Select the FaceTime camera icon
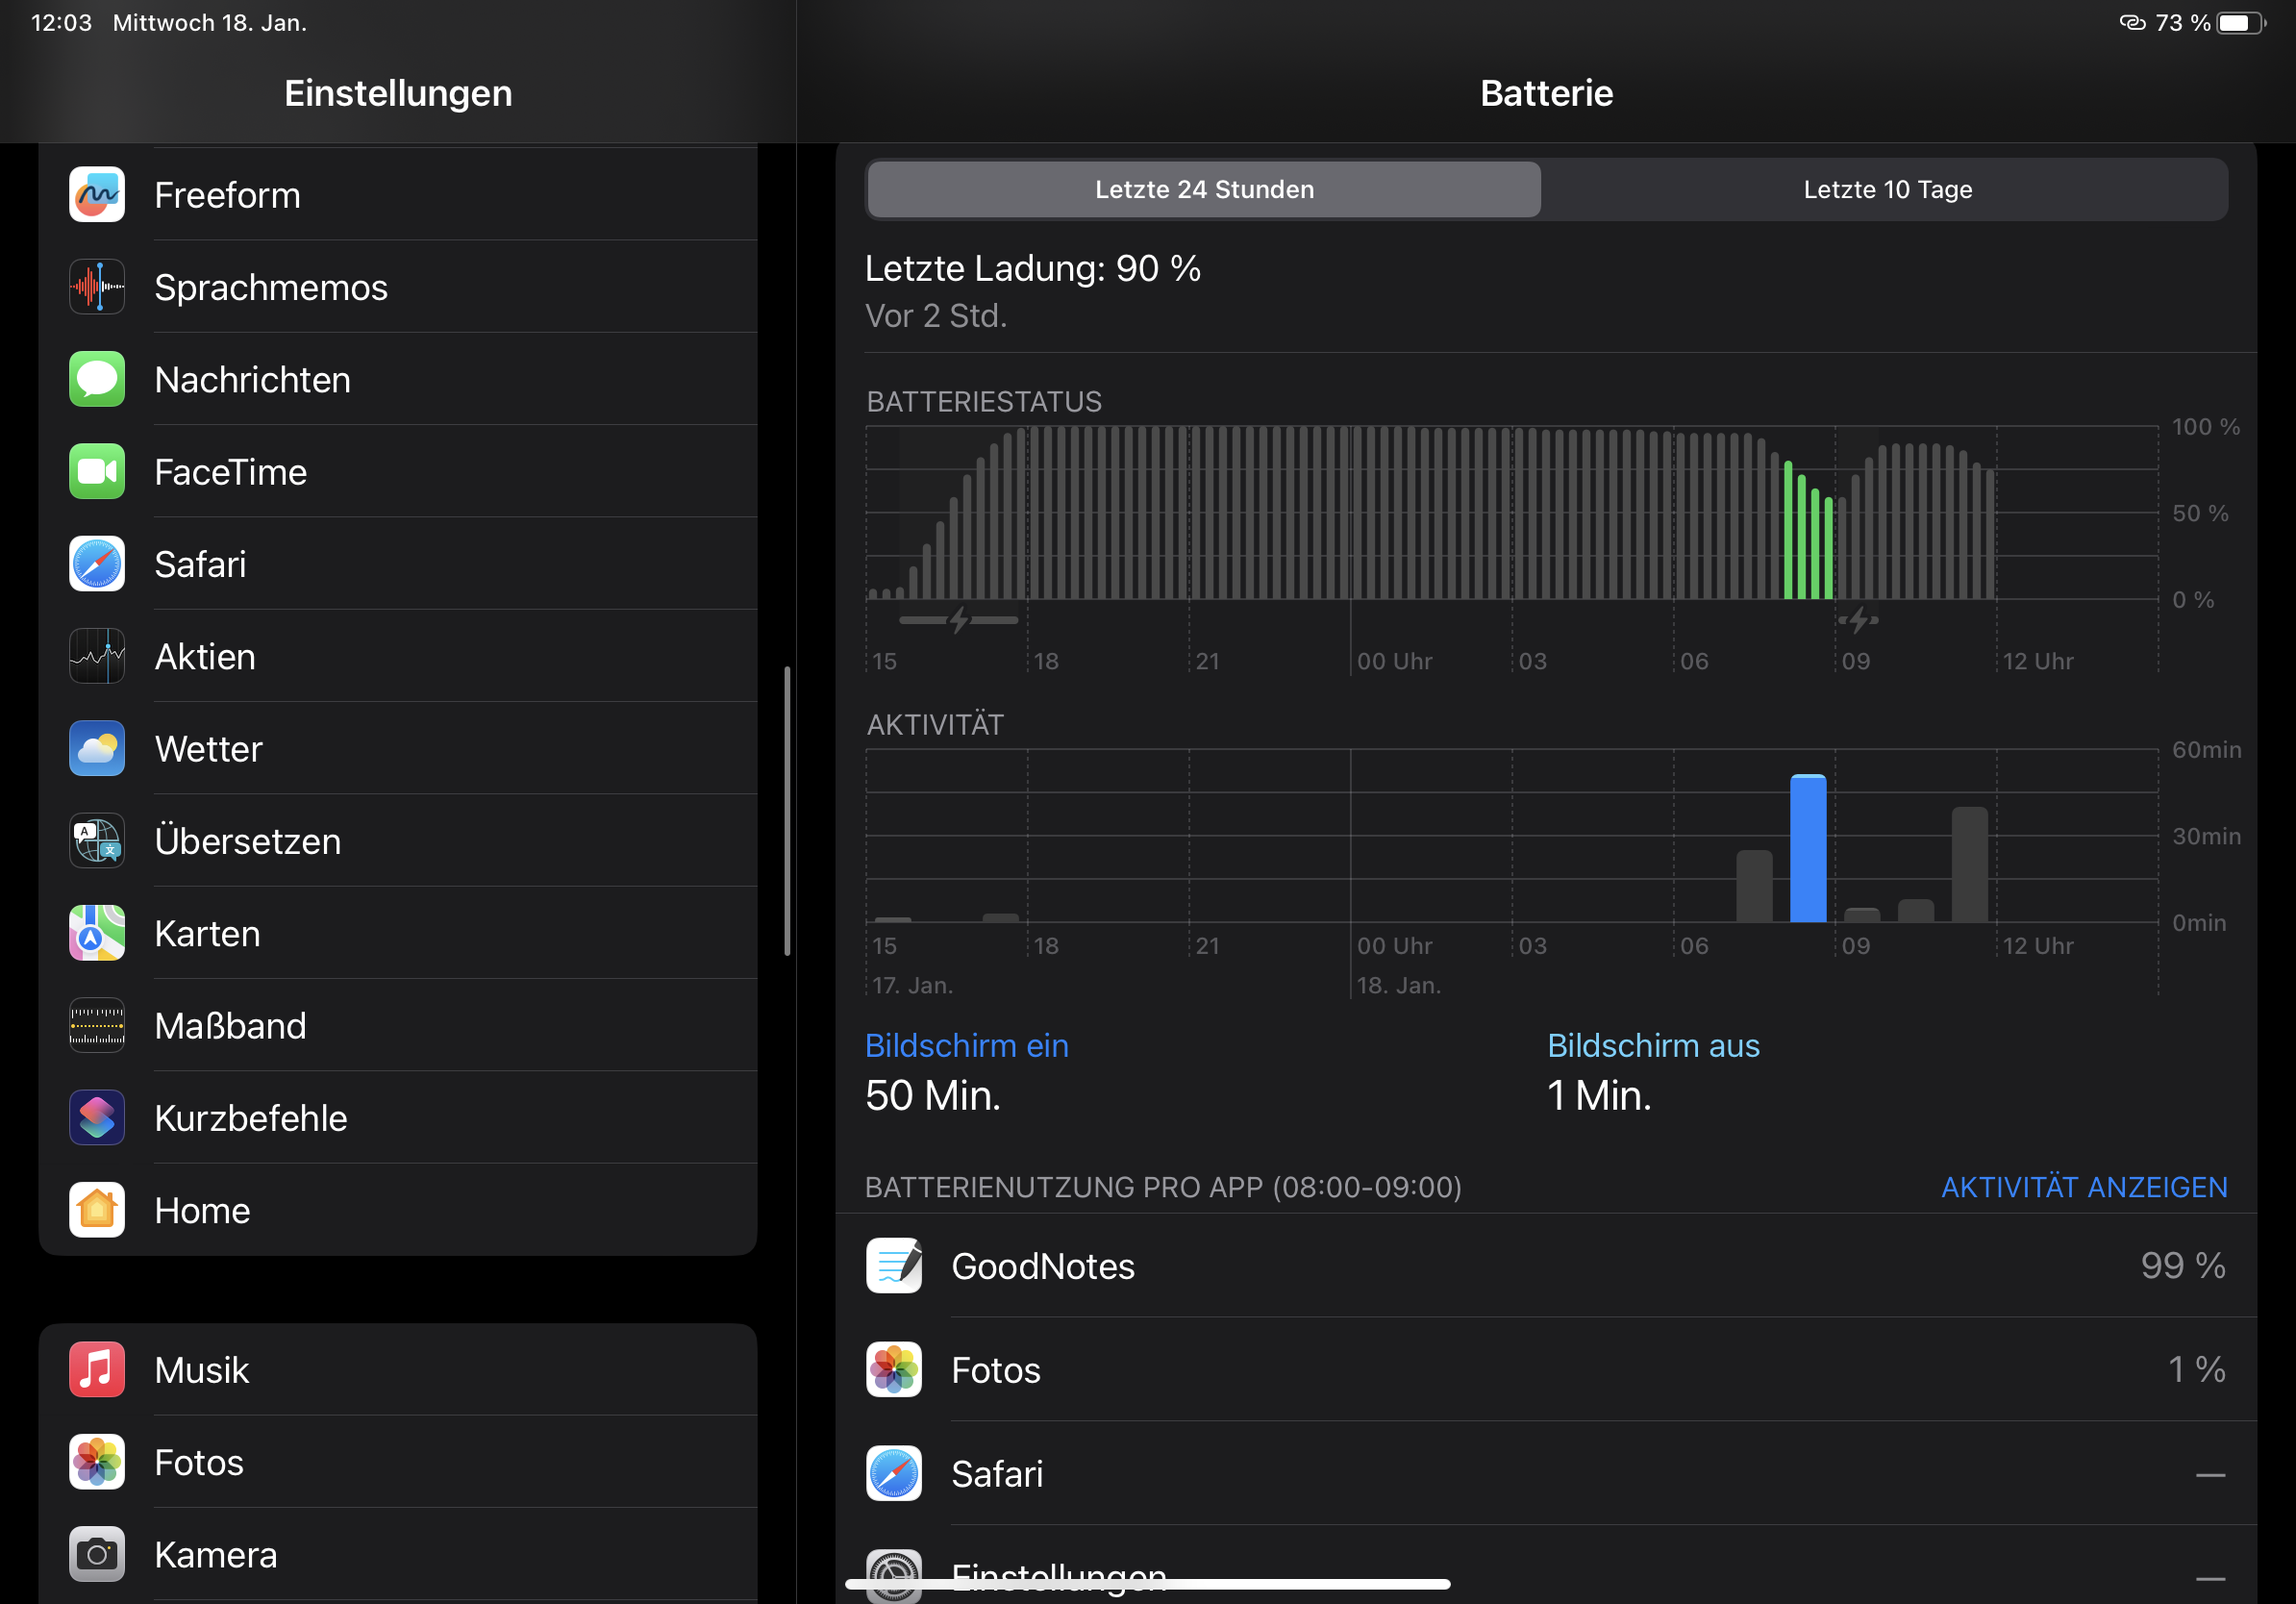 (x=97, y=472)
